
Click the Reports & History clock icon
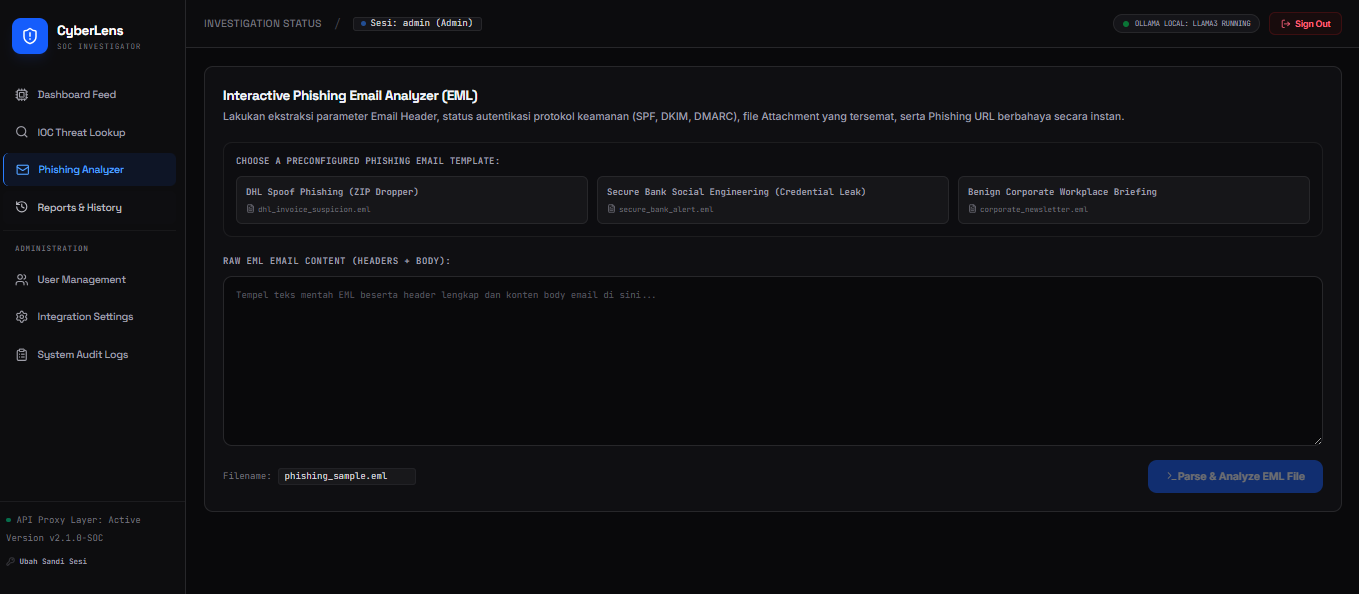(22, 208)
